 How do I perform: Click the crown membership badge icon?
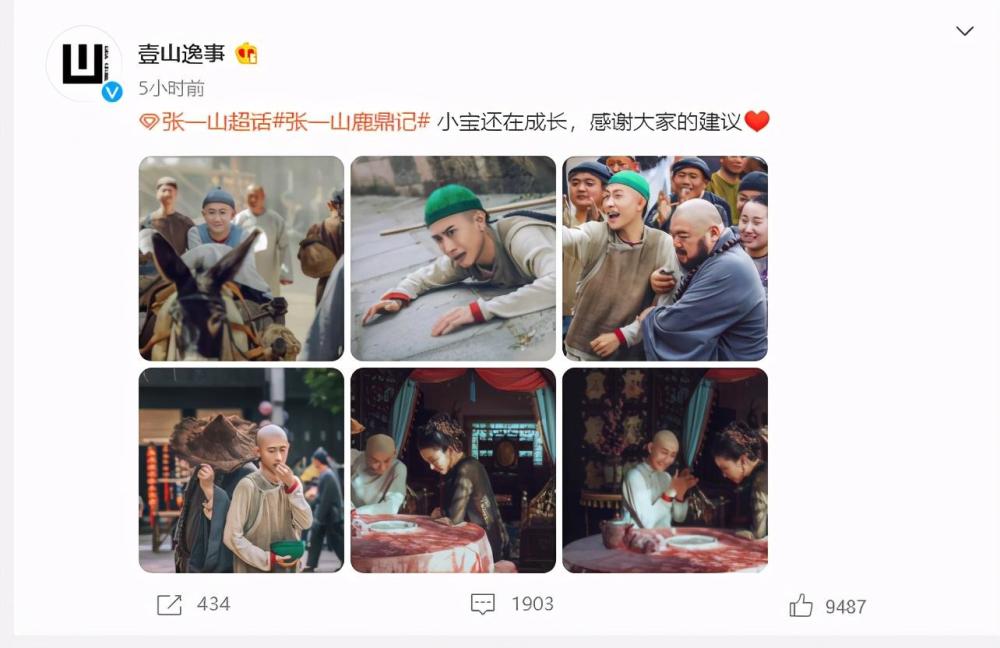[246, 53]
